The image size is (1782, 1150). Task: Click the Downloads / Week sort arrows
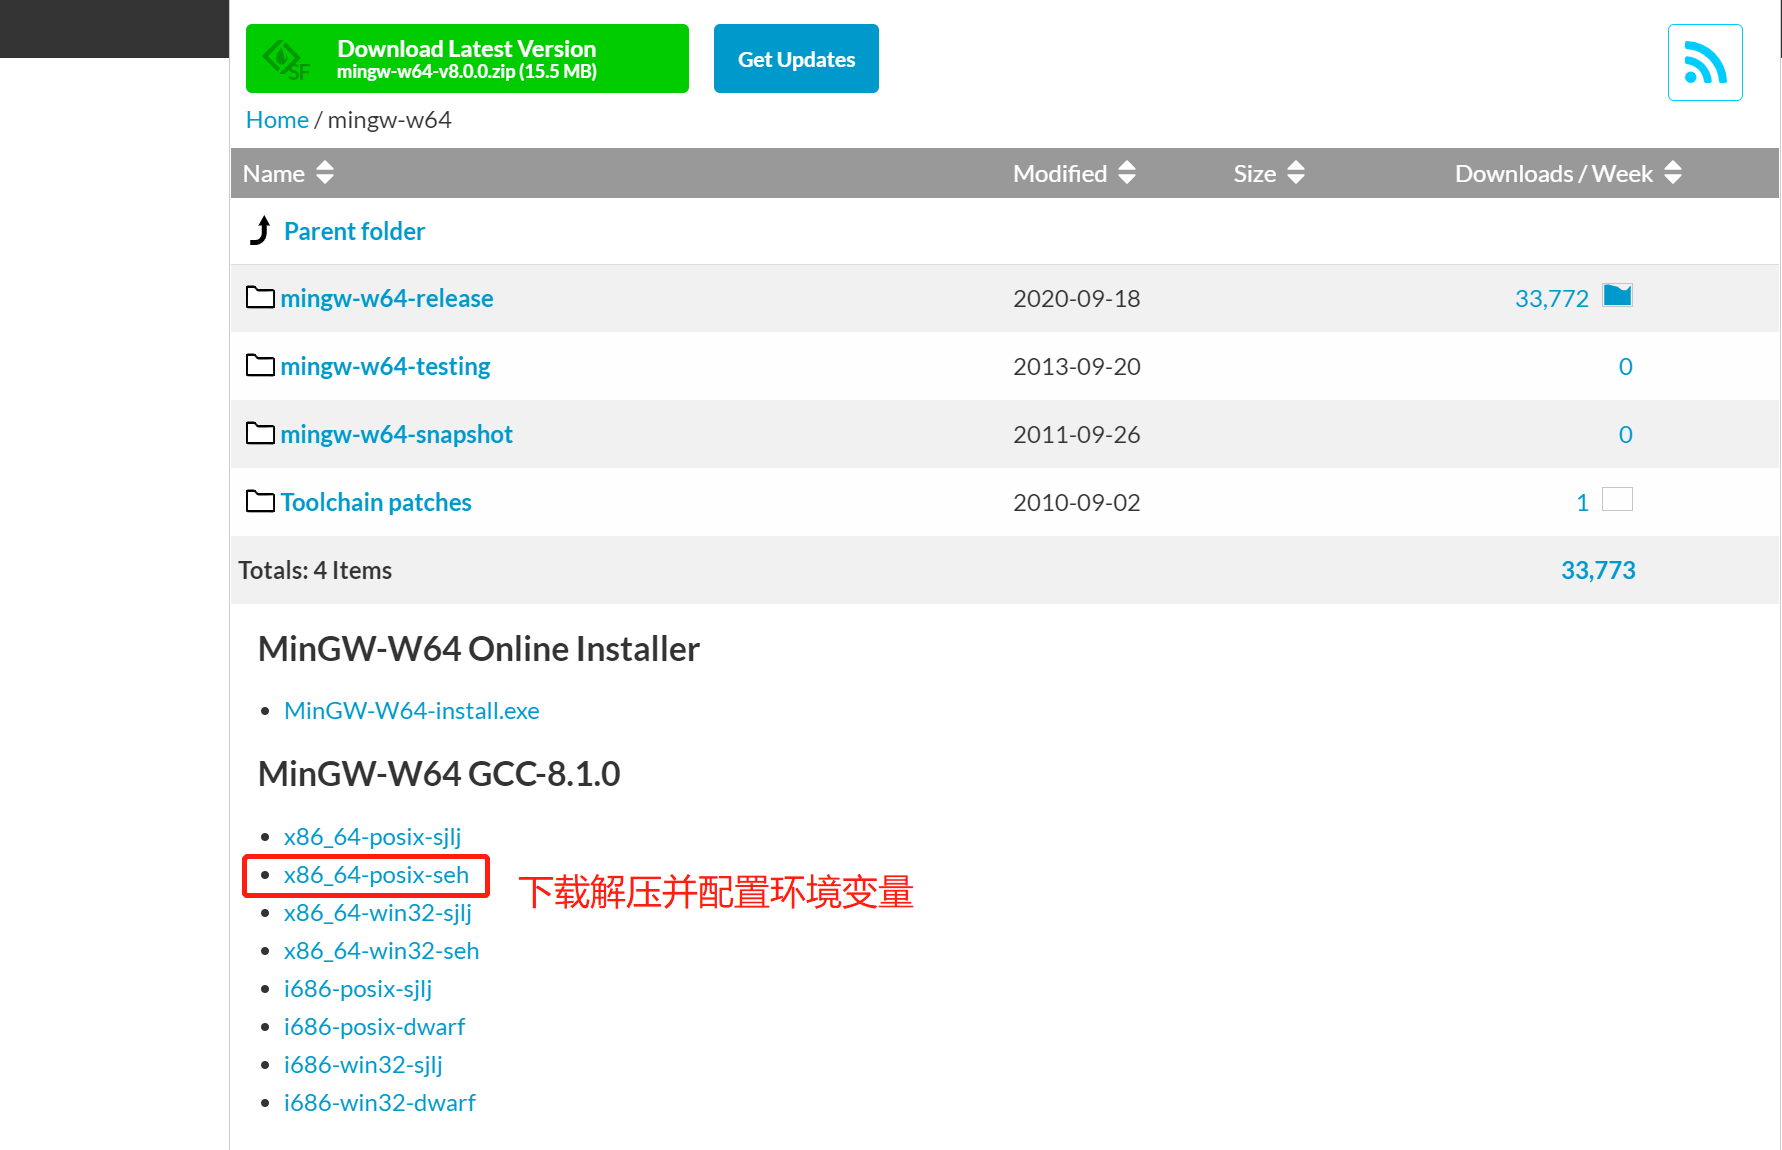pos(1672,172)
